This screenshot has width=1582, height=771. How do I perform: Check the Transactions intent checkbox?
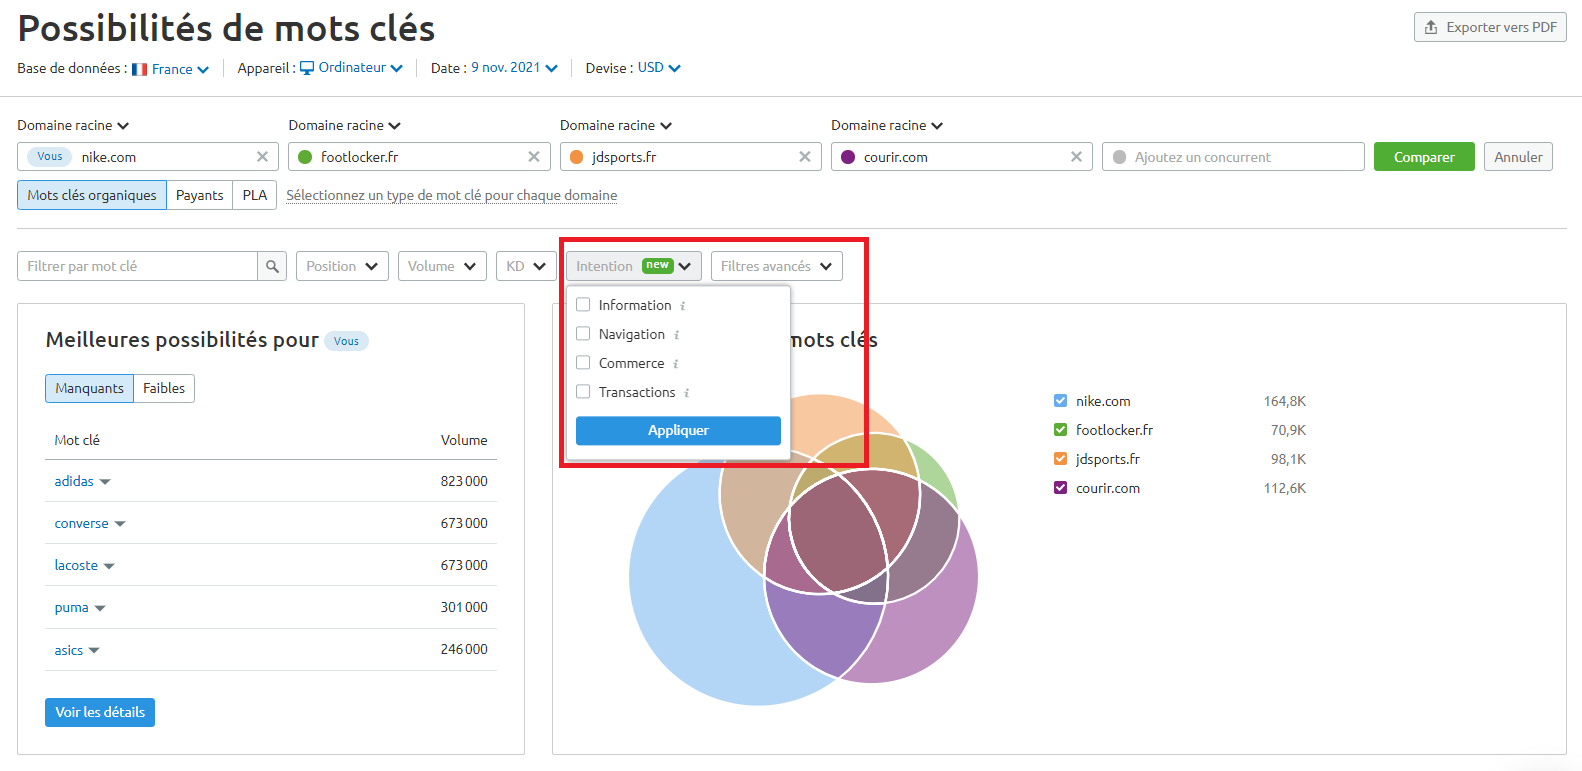[583, 392]
